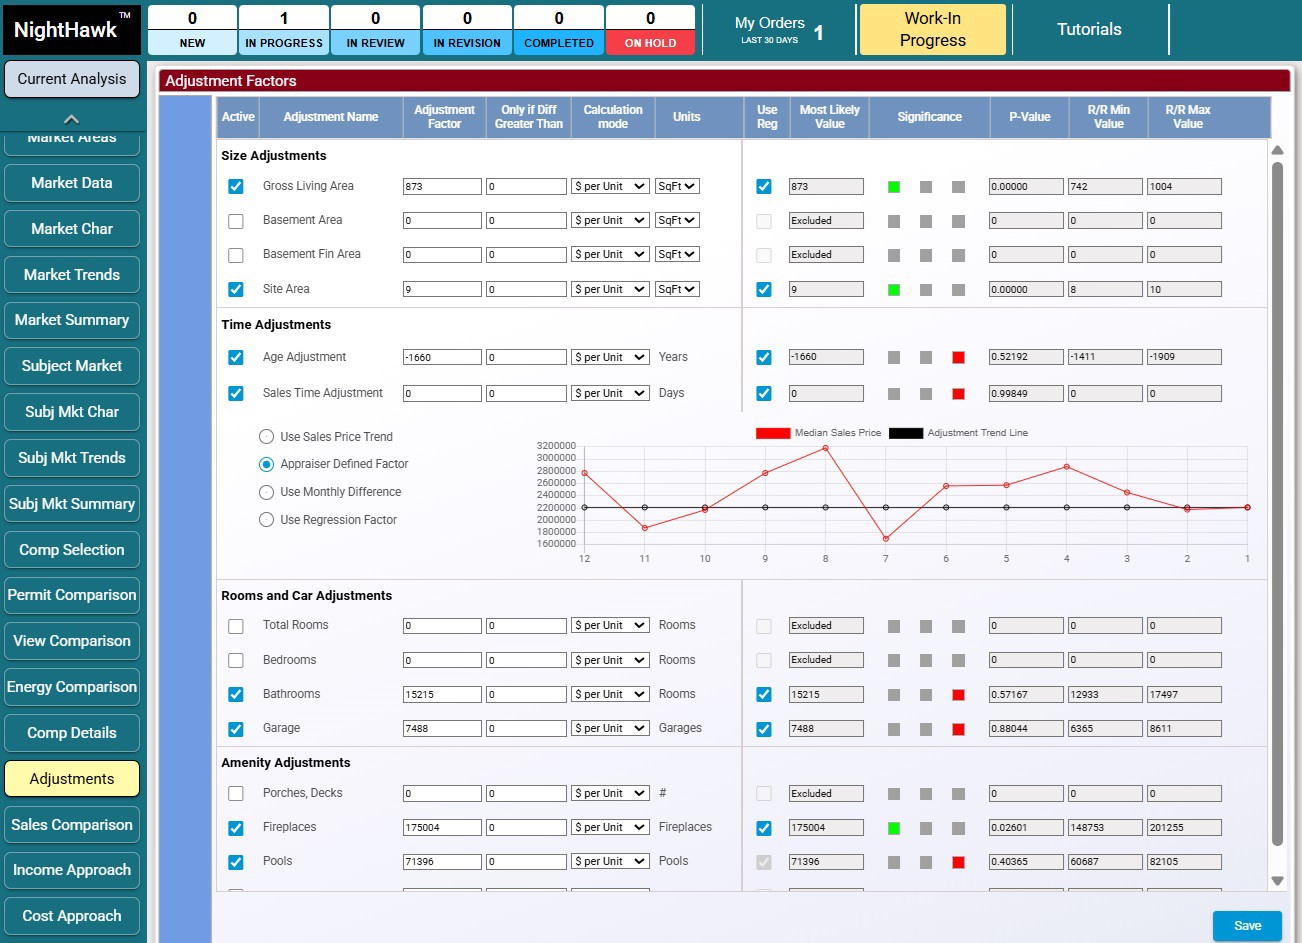This screenshot has width=1302, height=943.
Task: Click green significance square for Site Area
Action: tap(894, 290)
